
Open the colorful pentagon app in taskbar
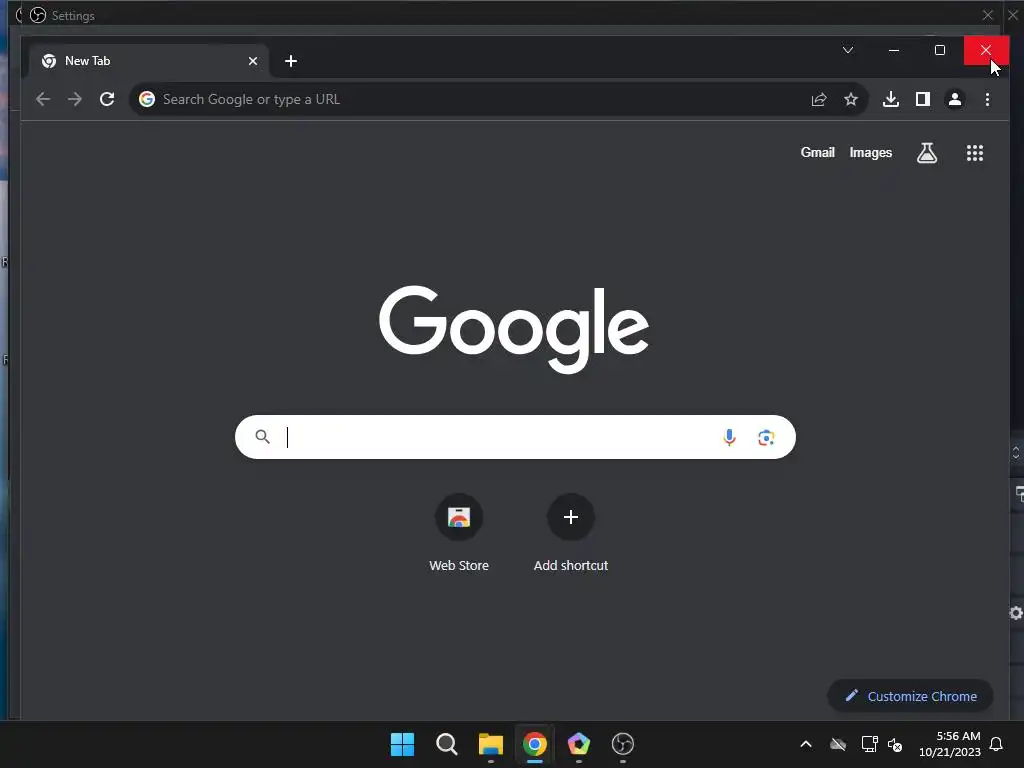click(x=579, y=744)
